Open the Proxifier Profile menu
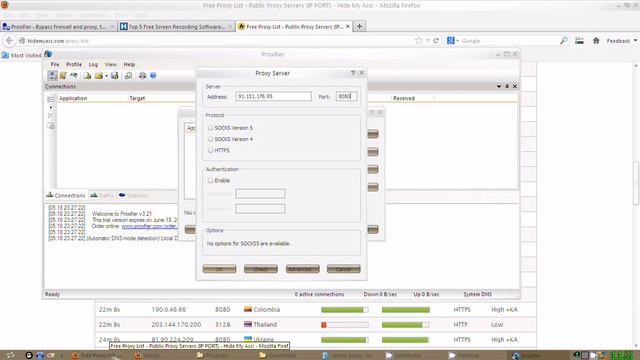This screenshot has height=360, width=640. pos(74,64)
